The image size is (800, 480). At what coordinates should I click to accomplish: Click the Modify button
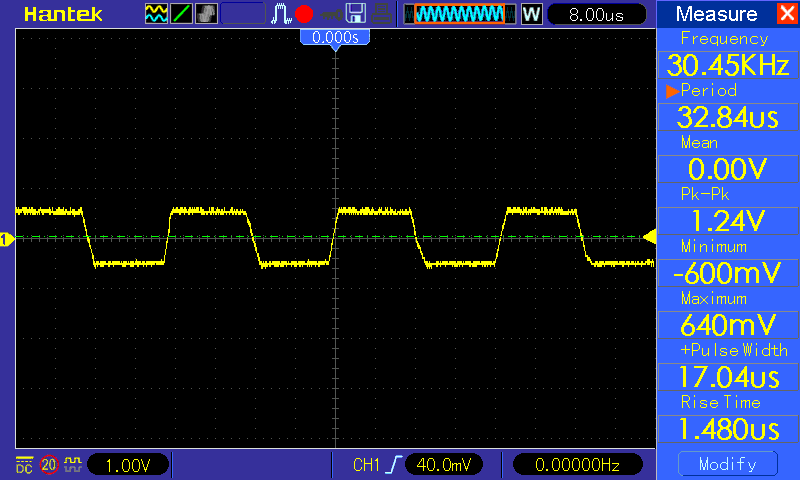(728, 464)
